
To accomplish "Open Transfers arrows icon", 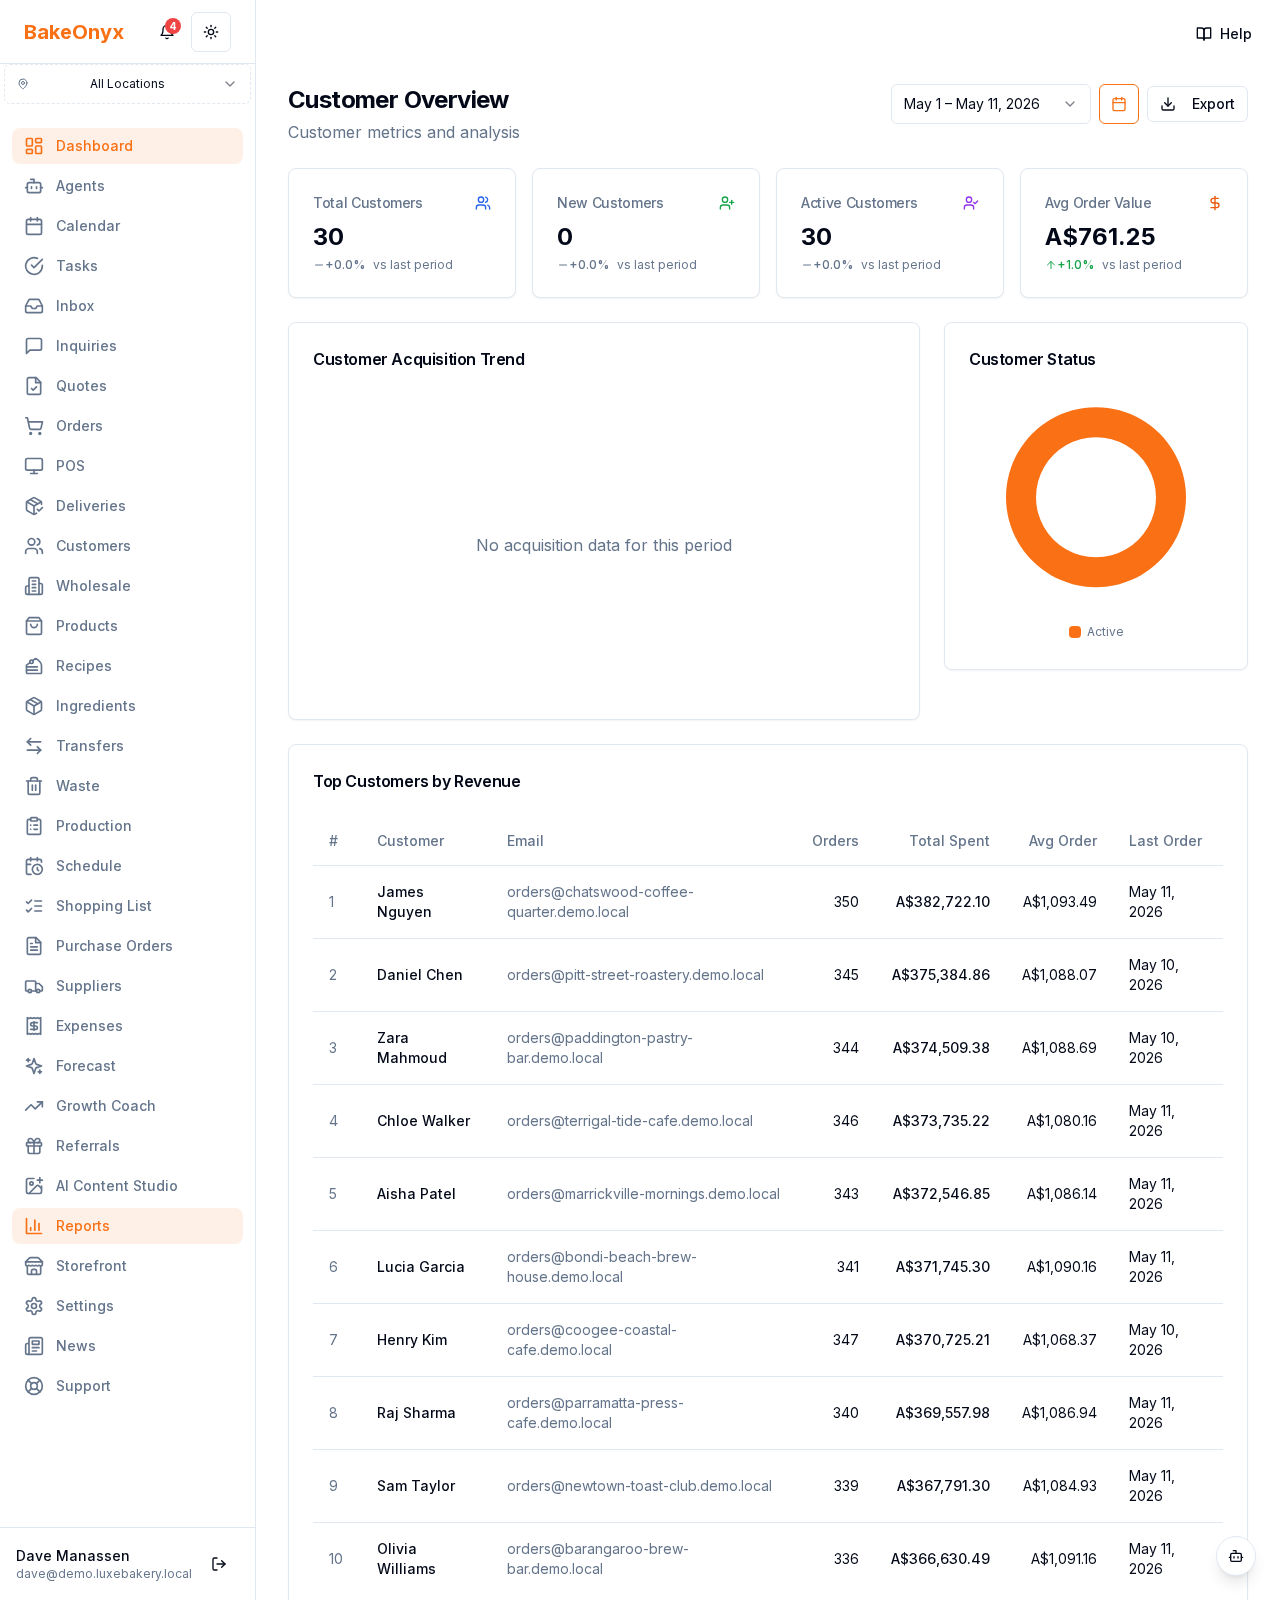I will tap(34, 746).
